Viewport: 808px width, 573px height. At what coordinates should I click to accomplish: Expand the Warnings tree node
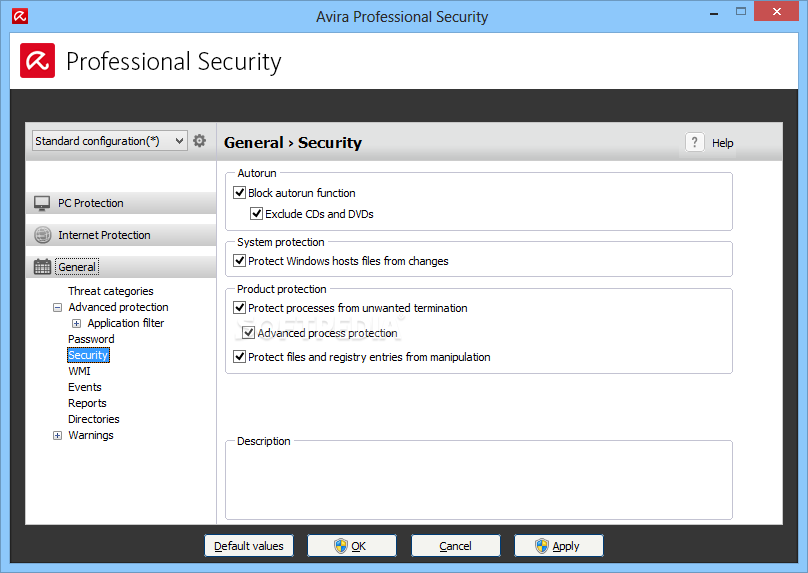point(57,435)
